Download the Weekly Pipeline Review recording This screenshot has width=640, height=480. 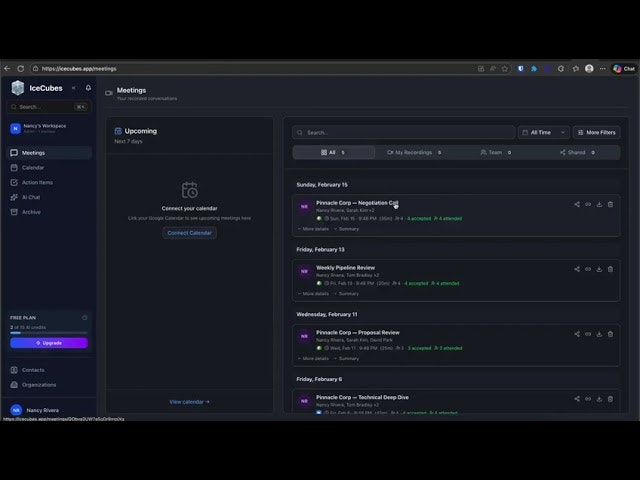click(x=599, y=269)
